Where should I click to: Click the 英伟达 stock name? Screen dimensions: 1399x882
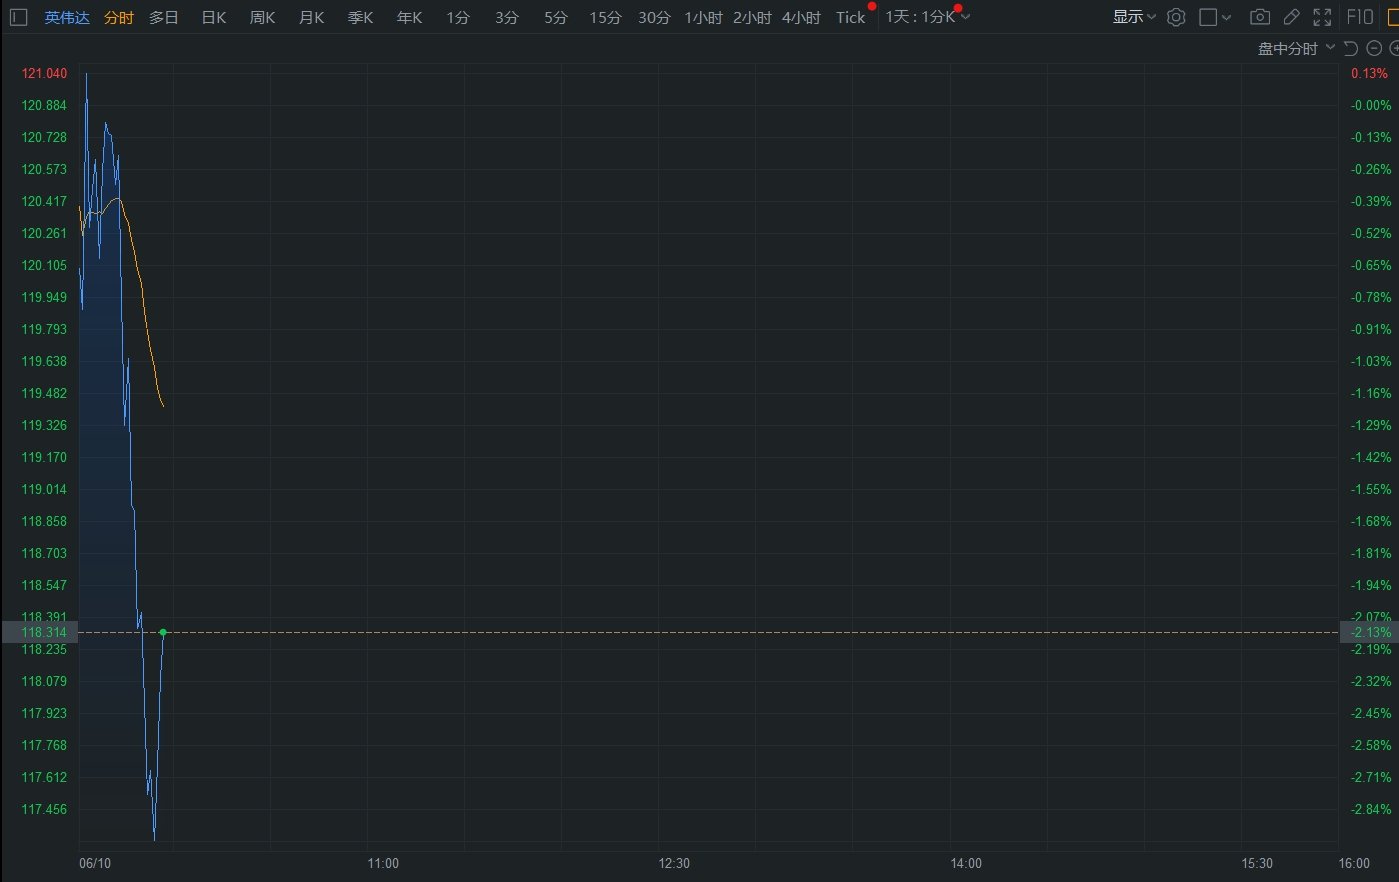[67, 17]
